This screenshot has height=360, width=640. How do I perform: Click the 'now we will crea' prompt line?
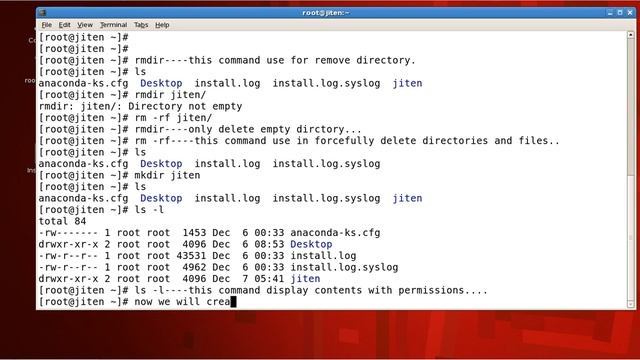point(138,302)
